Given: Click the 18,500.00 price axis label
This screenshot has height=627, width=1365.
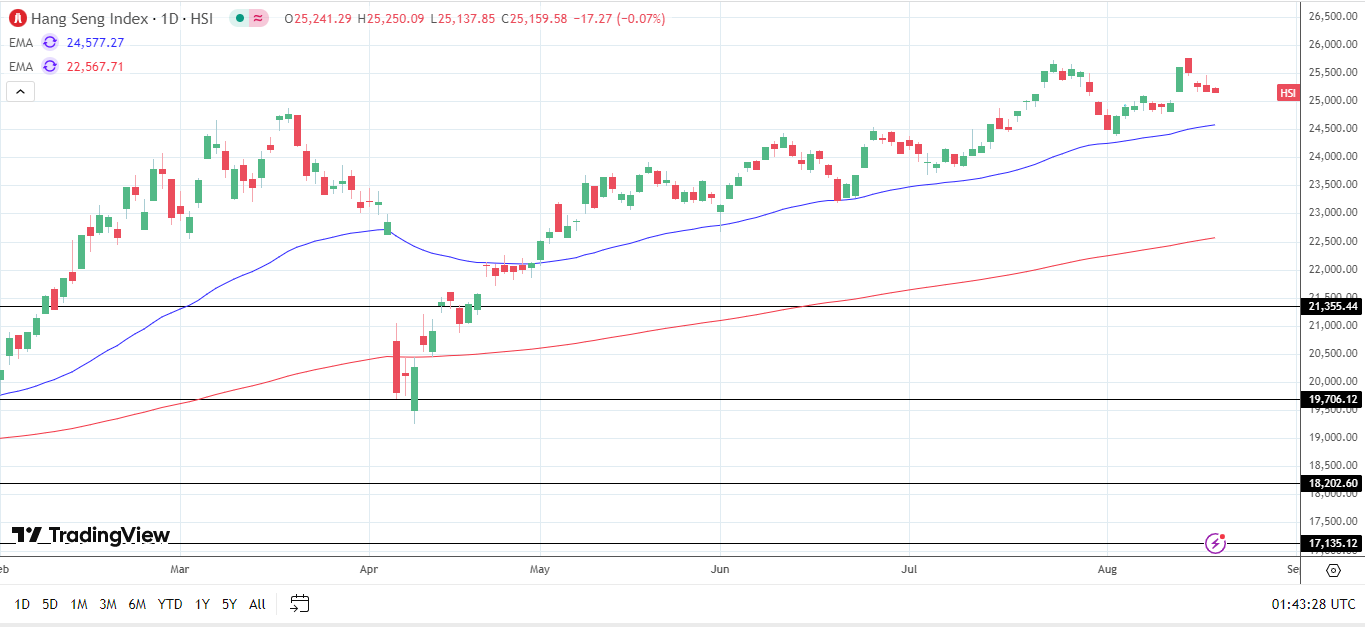Looking at the screenshot, I should click(x=1333, y=465).
